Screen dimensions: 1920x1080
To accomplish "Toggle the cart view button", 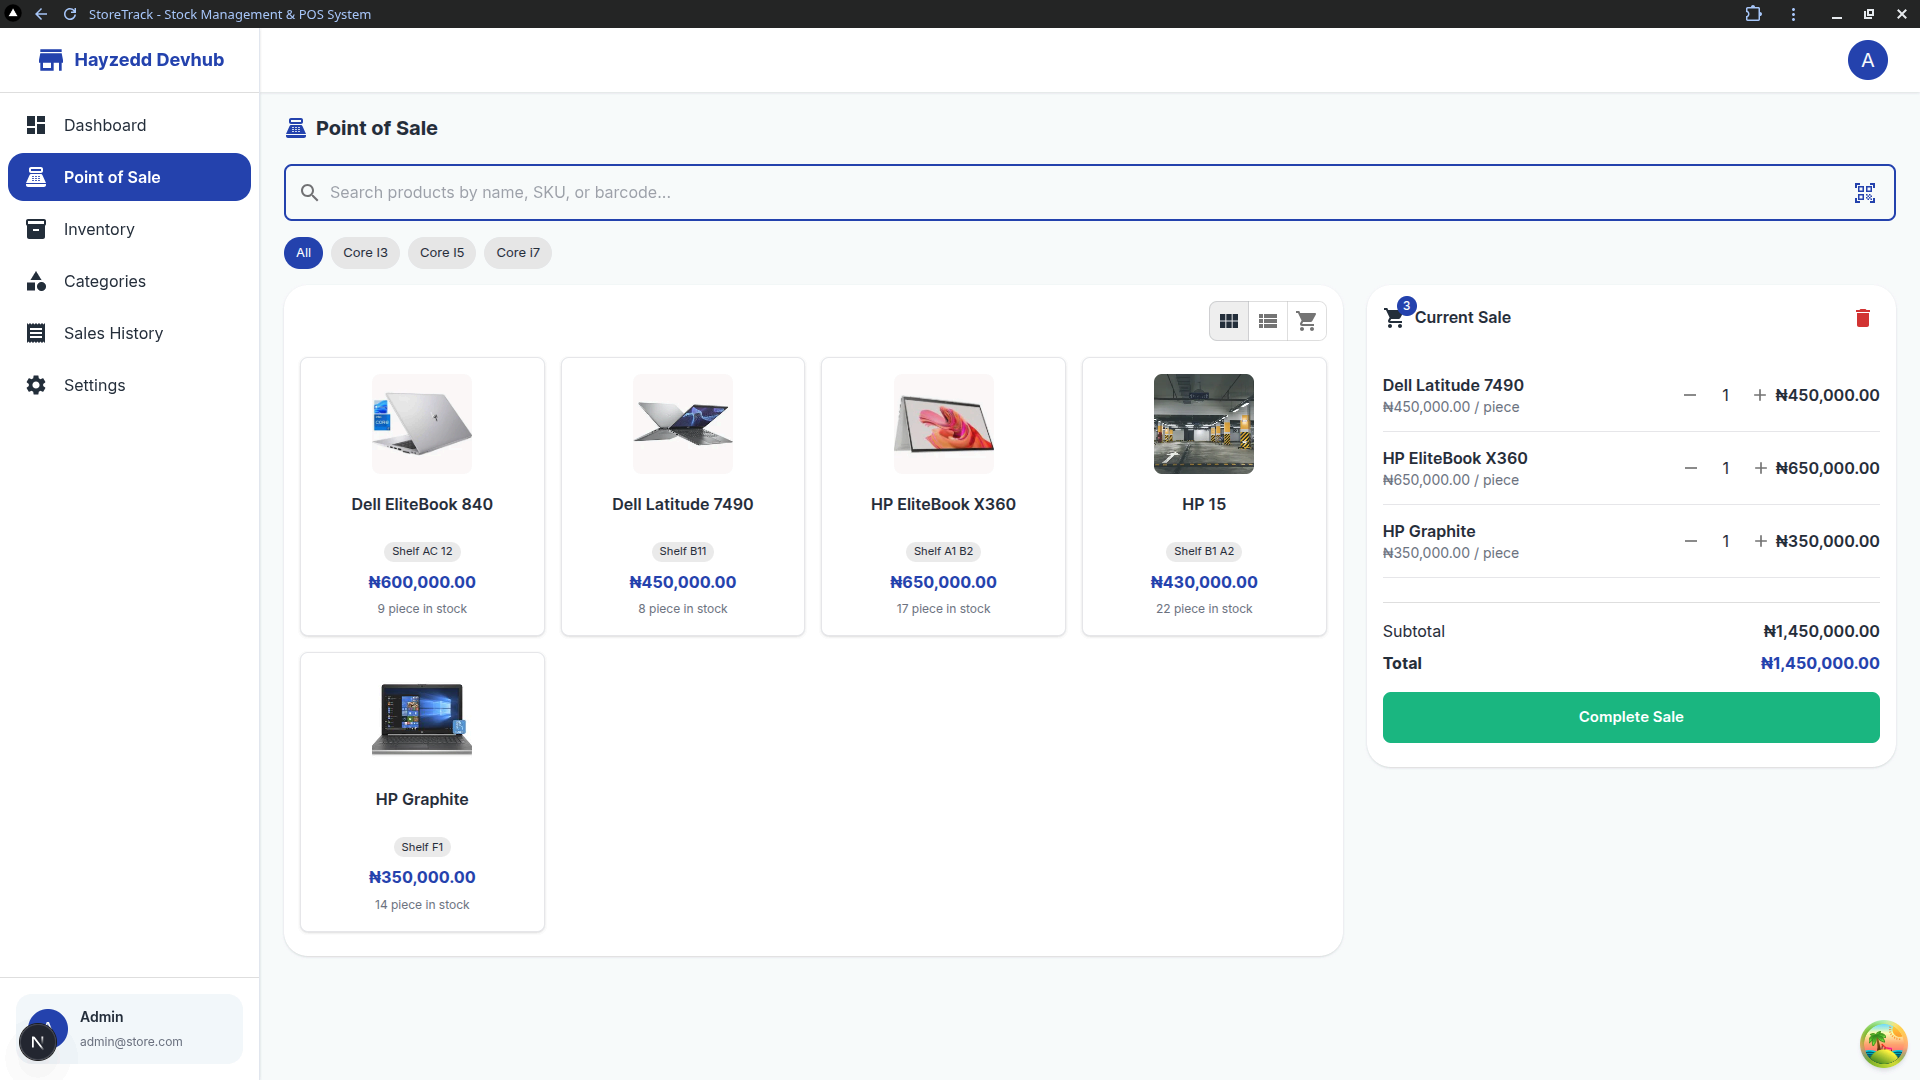I will [1306, 321].
